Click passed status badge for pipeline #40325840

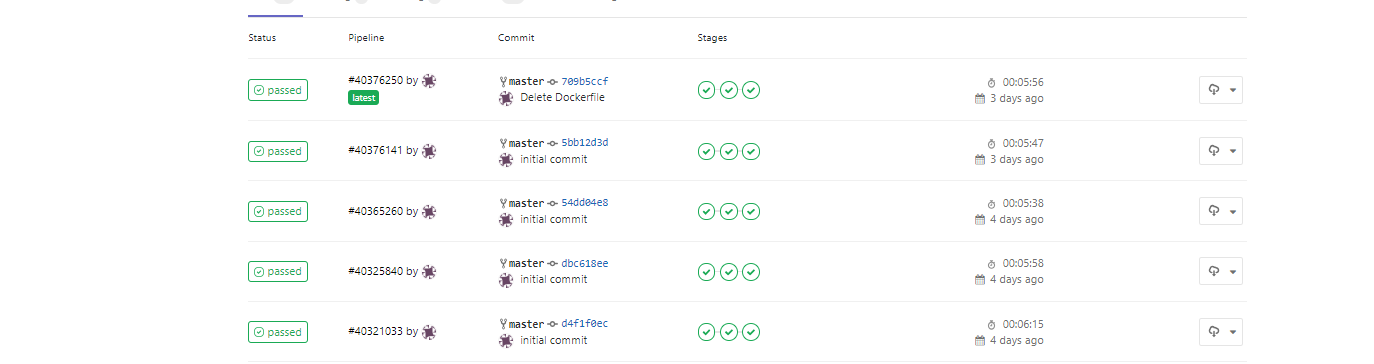click(278, 271)
